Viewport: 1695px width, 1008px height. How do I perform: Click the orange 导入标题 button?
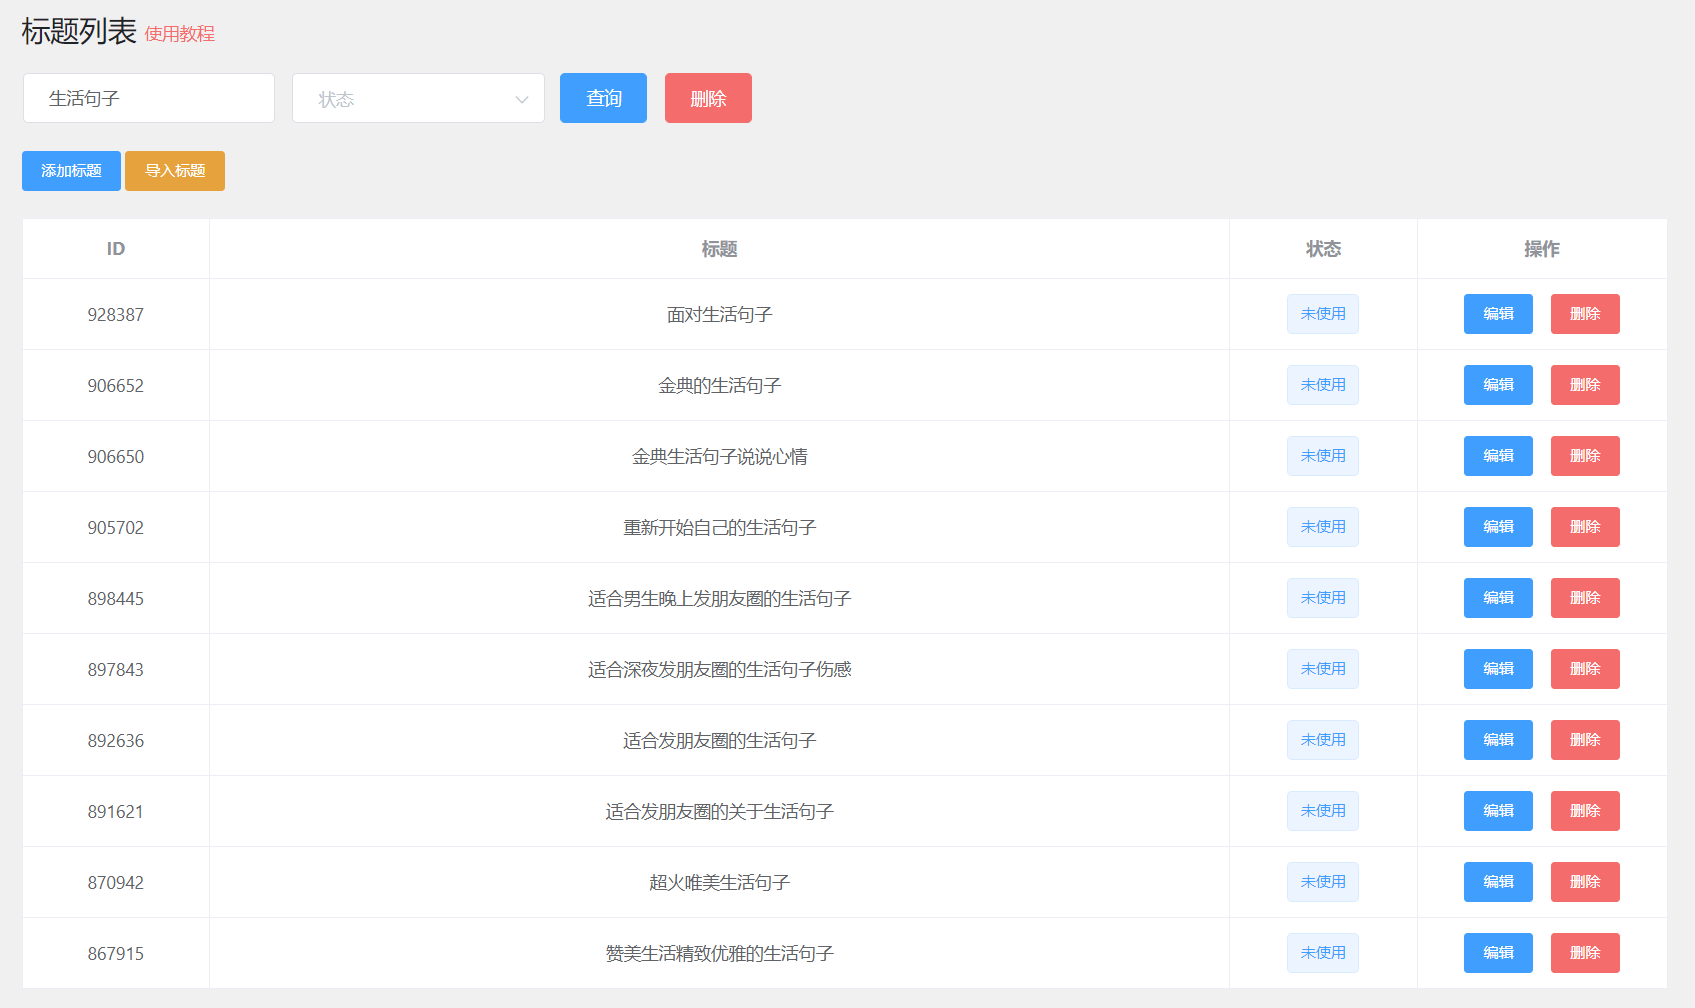pos(175,171)
